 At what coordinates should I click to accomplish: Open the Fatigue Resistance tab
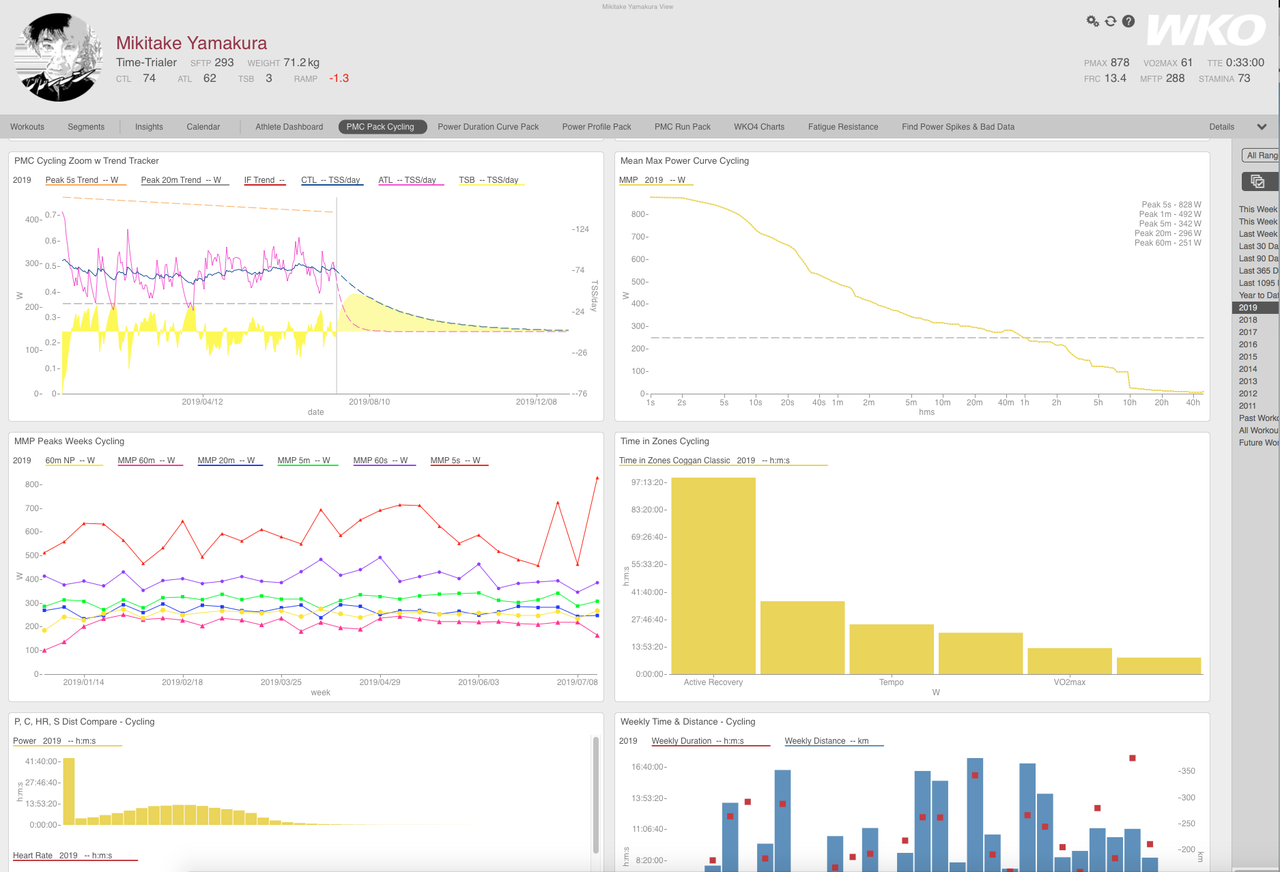coord(843,127)
